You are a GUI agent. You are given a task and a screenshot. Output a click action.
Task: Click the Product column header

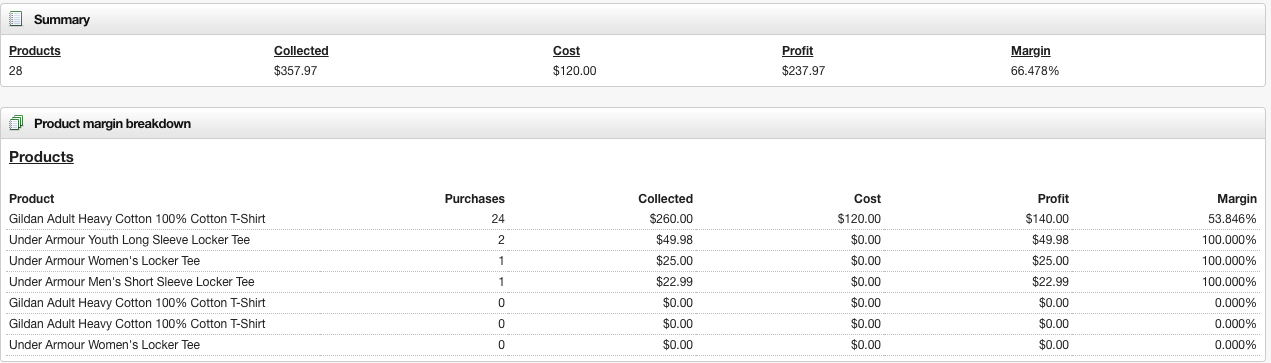(31, 199)
